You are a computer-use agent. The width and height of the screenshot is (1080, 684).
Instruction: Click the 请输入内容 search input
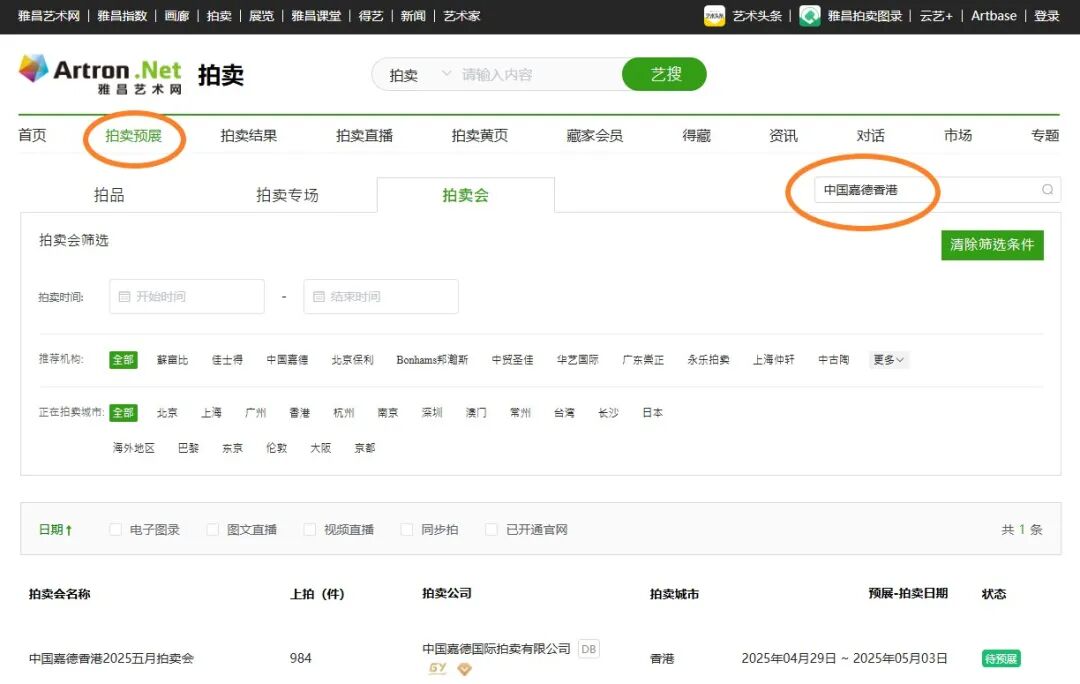coord(539,74)
